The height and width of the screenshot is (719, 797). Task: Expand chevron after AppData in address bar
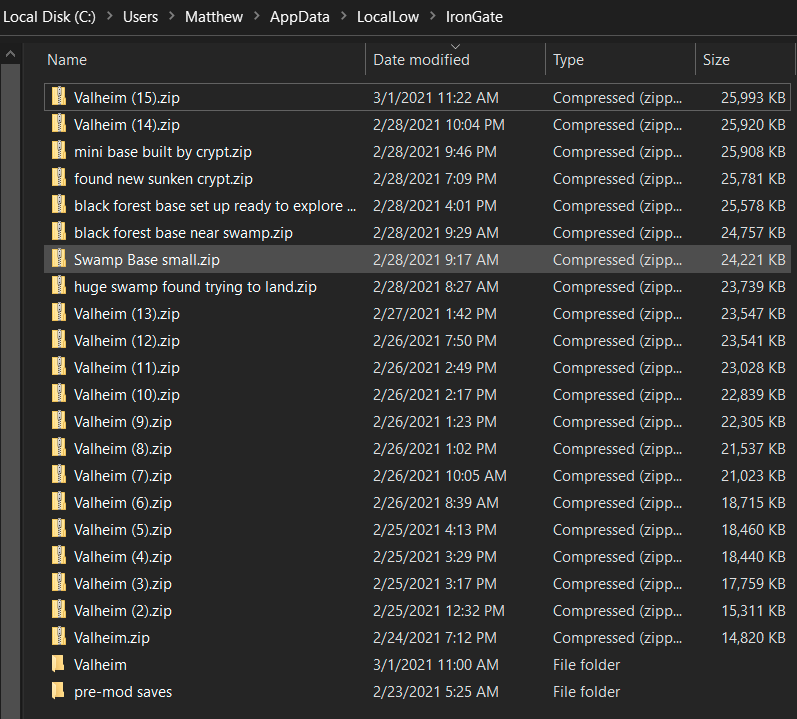344,16
